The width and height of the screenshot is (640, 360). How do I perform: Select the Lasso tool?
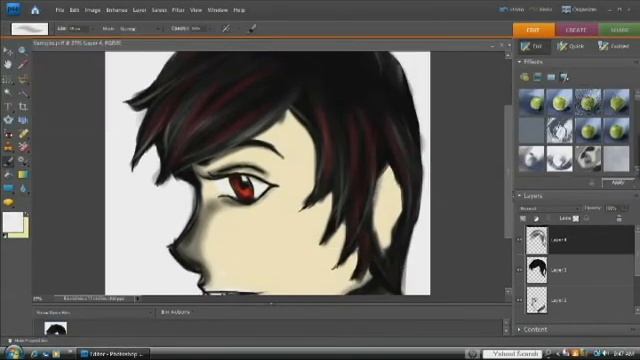tap(23, 79)
